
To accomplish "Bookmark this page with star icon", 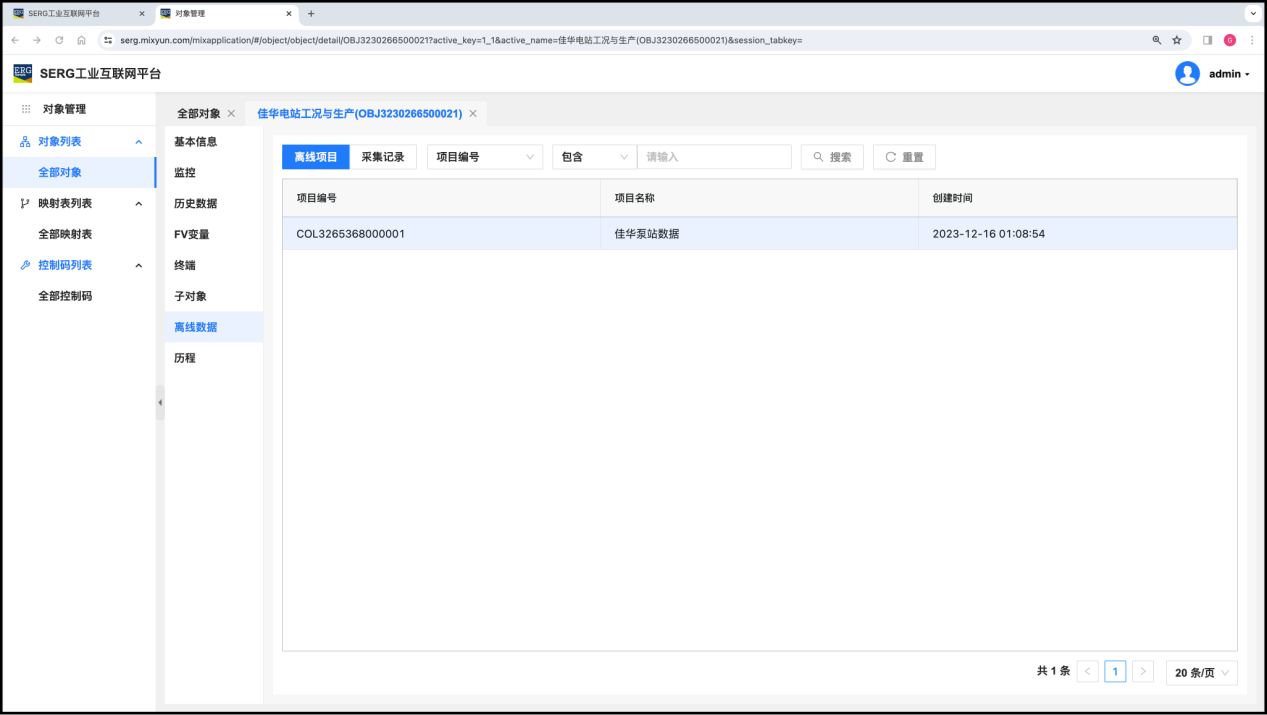I will pos(1177,40).
